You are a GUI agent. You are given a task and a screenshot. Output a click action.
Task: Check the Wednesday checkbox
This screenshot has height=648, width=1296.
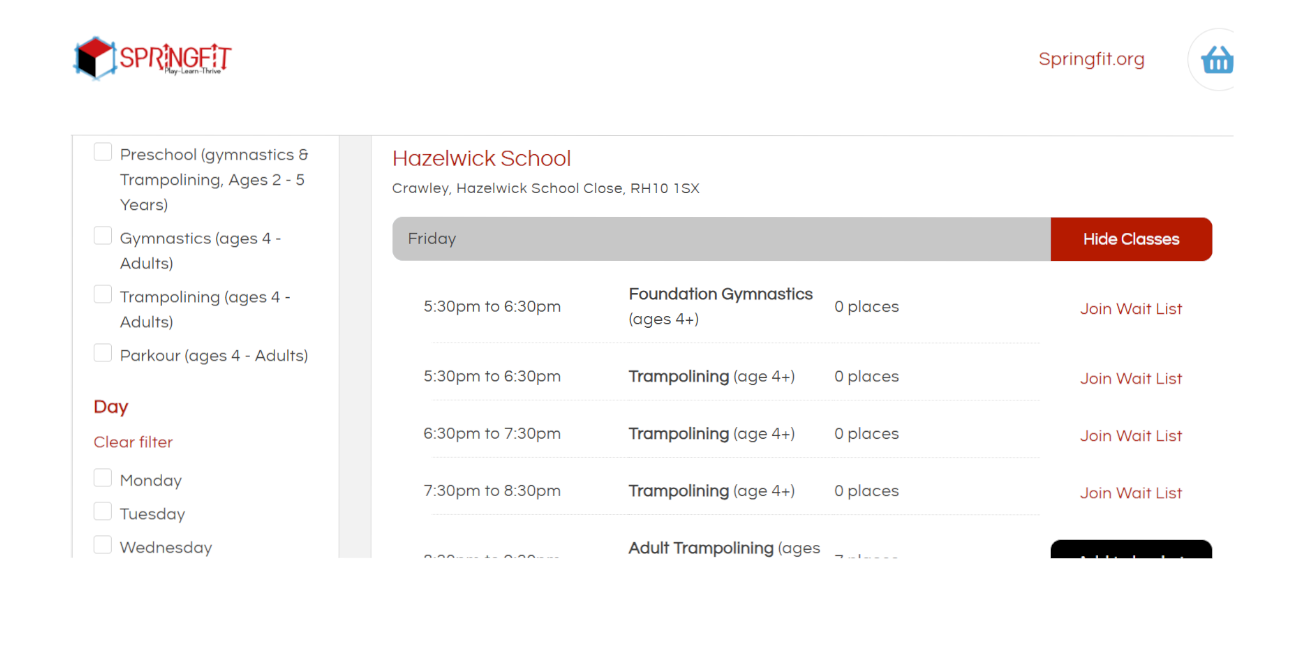pos(103,545)
